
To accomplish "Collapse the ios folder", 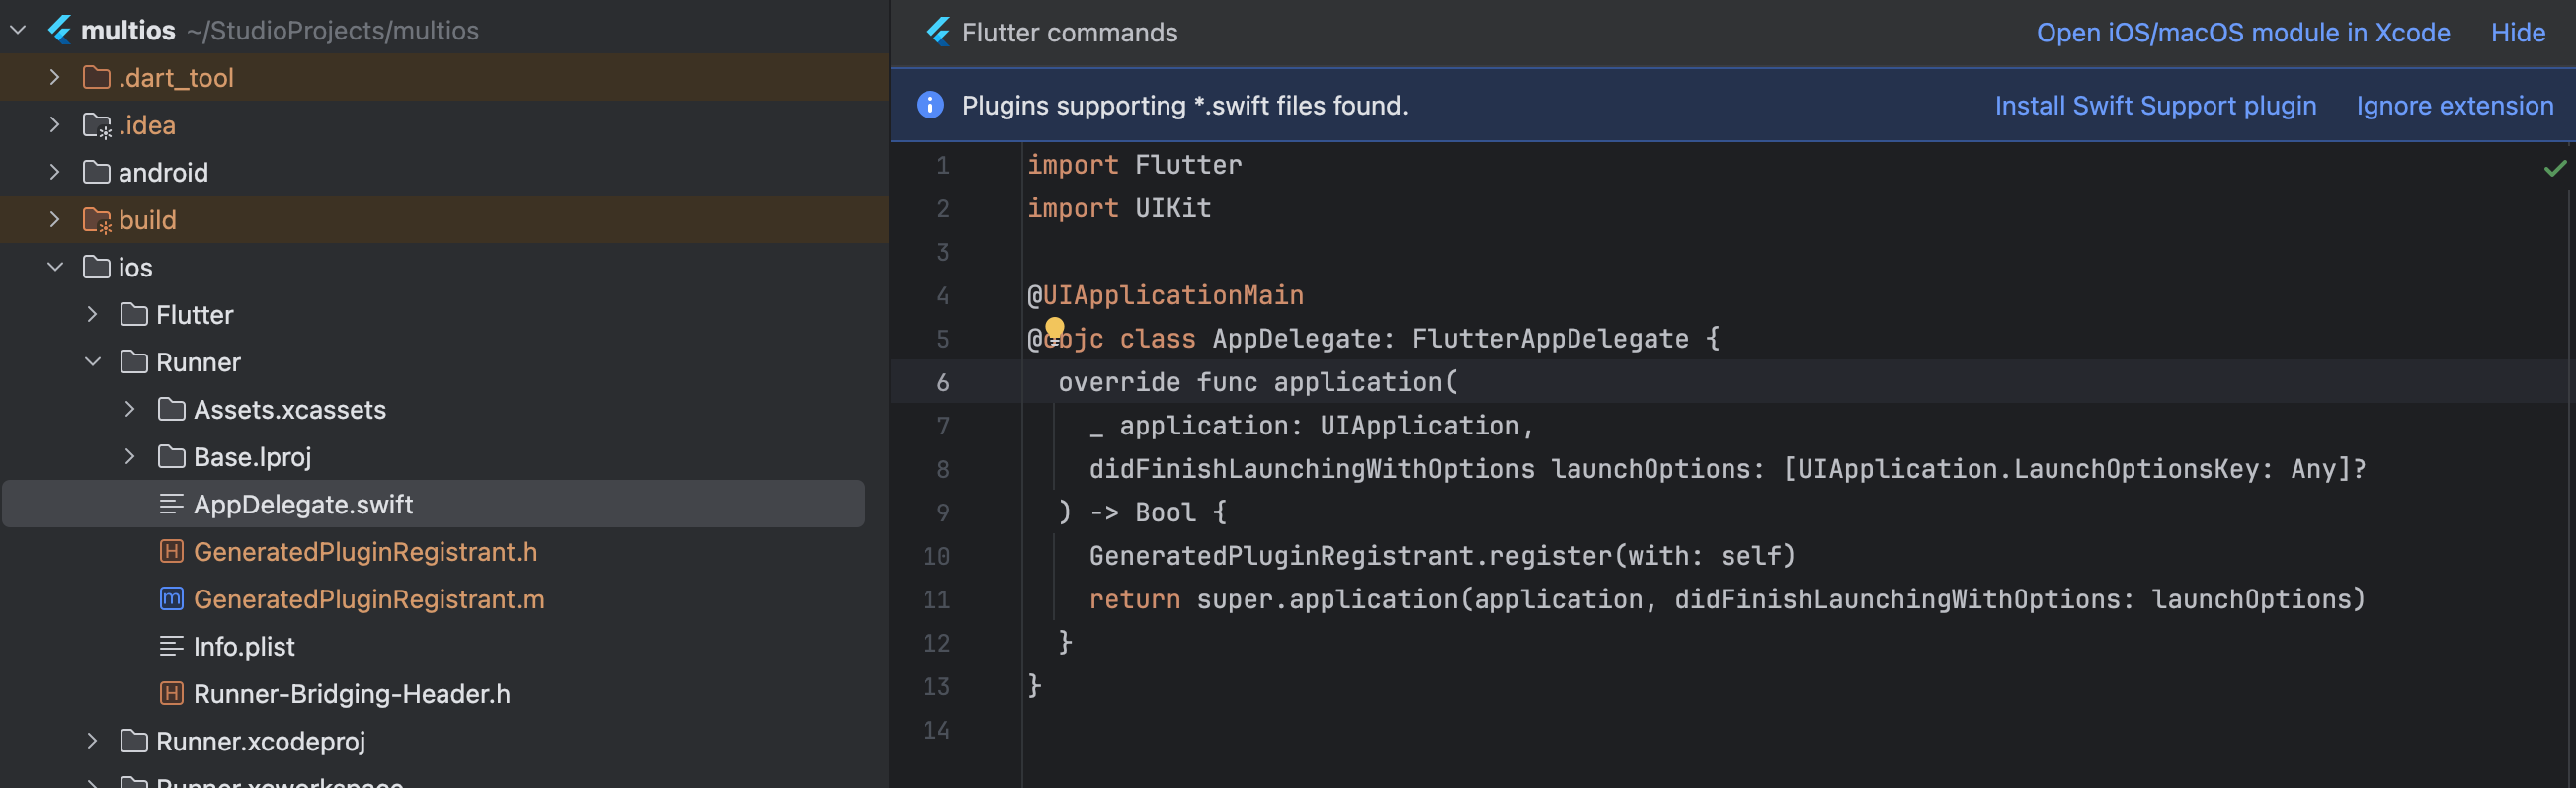I will [55, 267].
